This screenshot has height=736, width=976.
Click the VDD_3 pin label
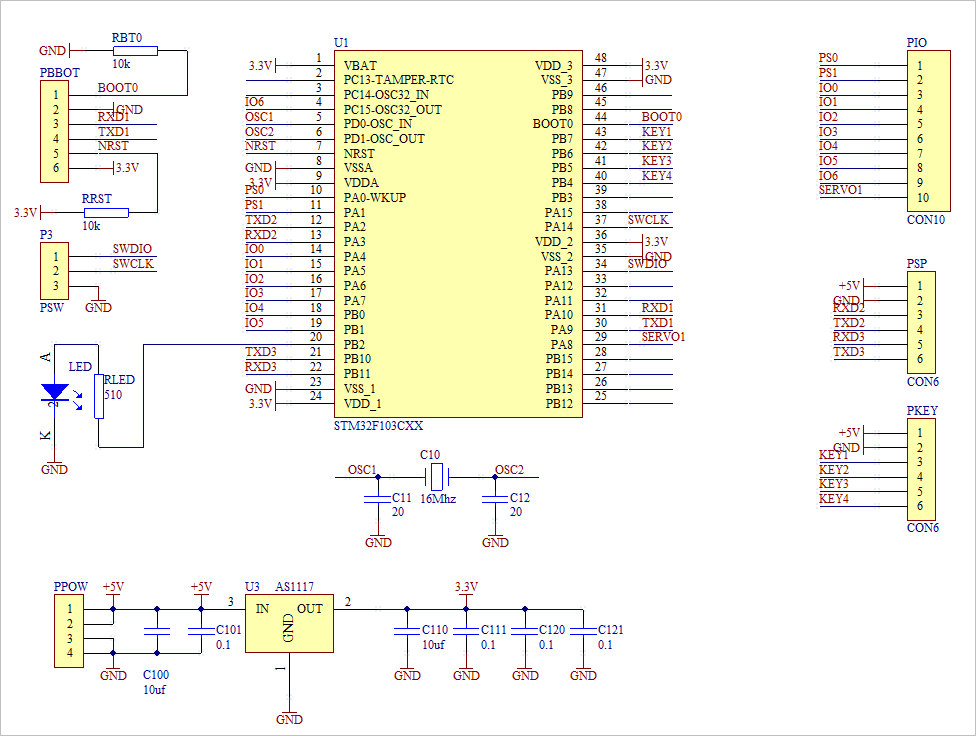pyautogui.click(x=553, y=65)
